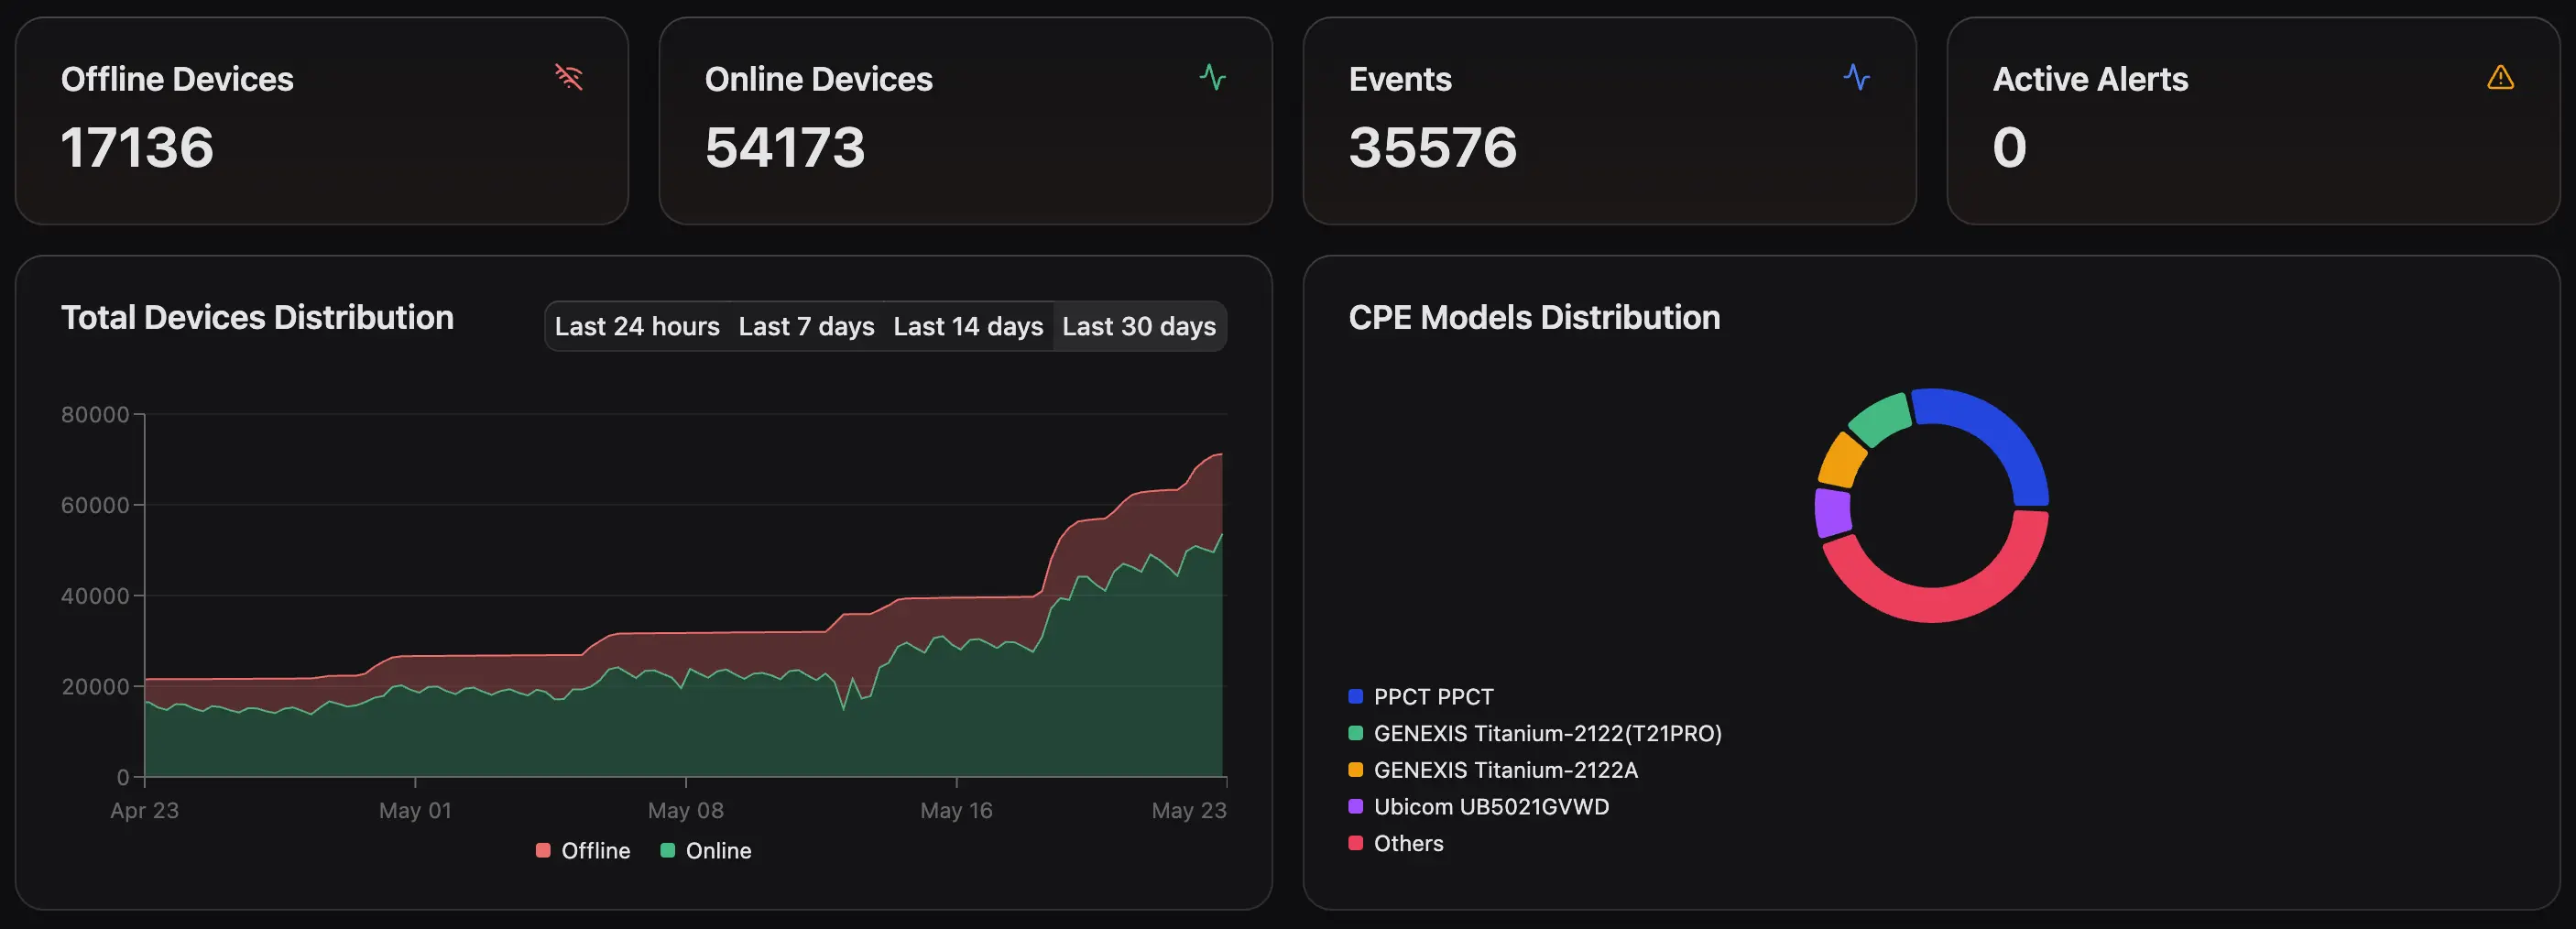The height and width of the screenshot is (929, 2576).
Task: Click the green T21PRO donut segment
Action: (1881, 419)
